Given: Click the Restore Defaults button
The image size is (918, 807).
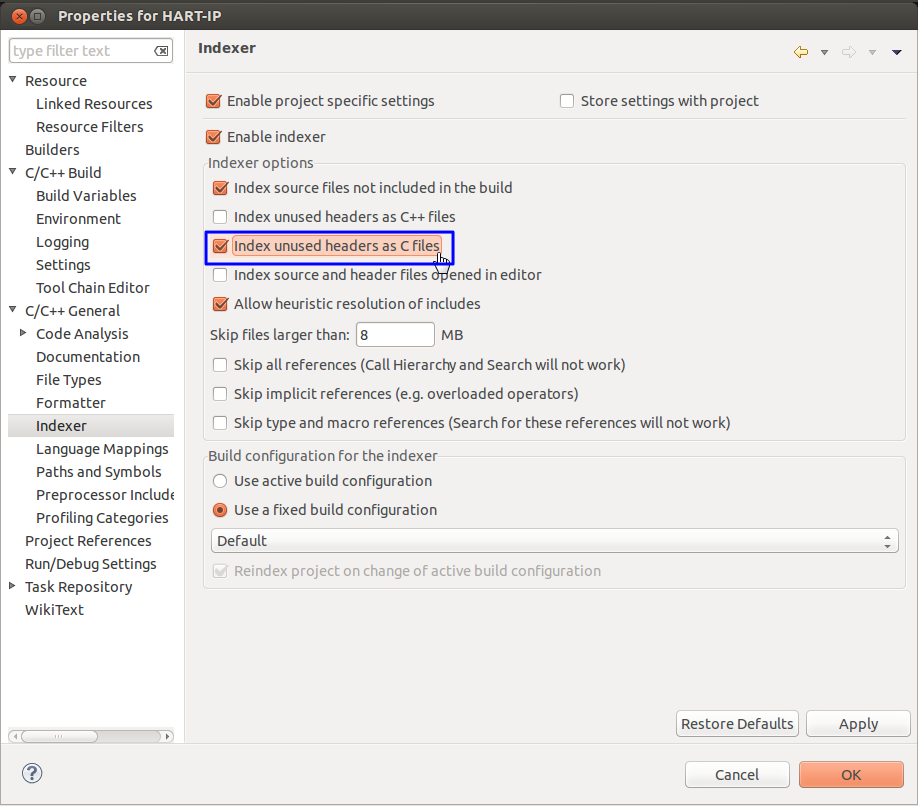Looking at the screenshot, I should coord(737,723).
